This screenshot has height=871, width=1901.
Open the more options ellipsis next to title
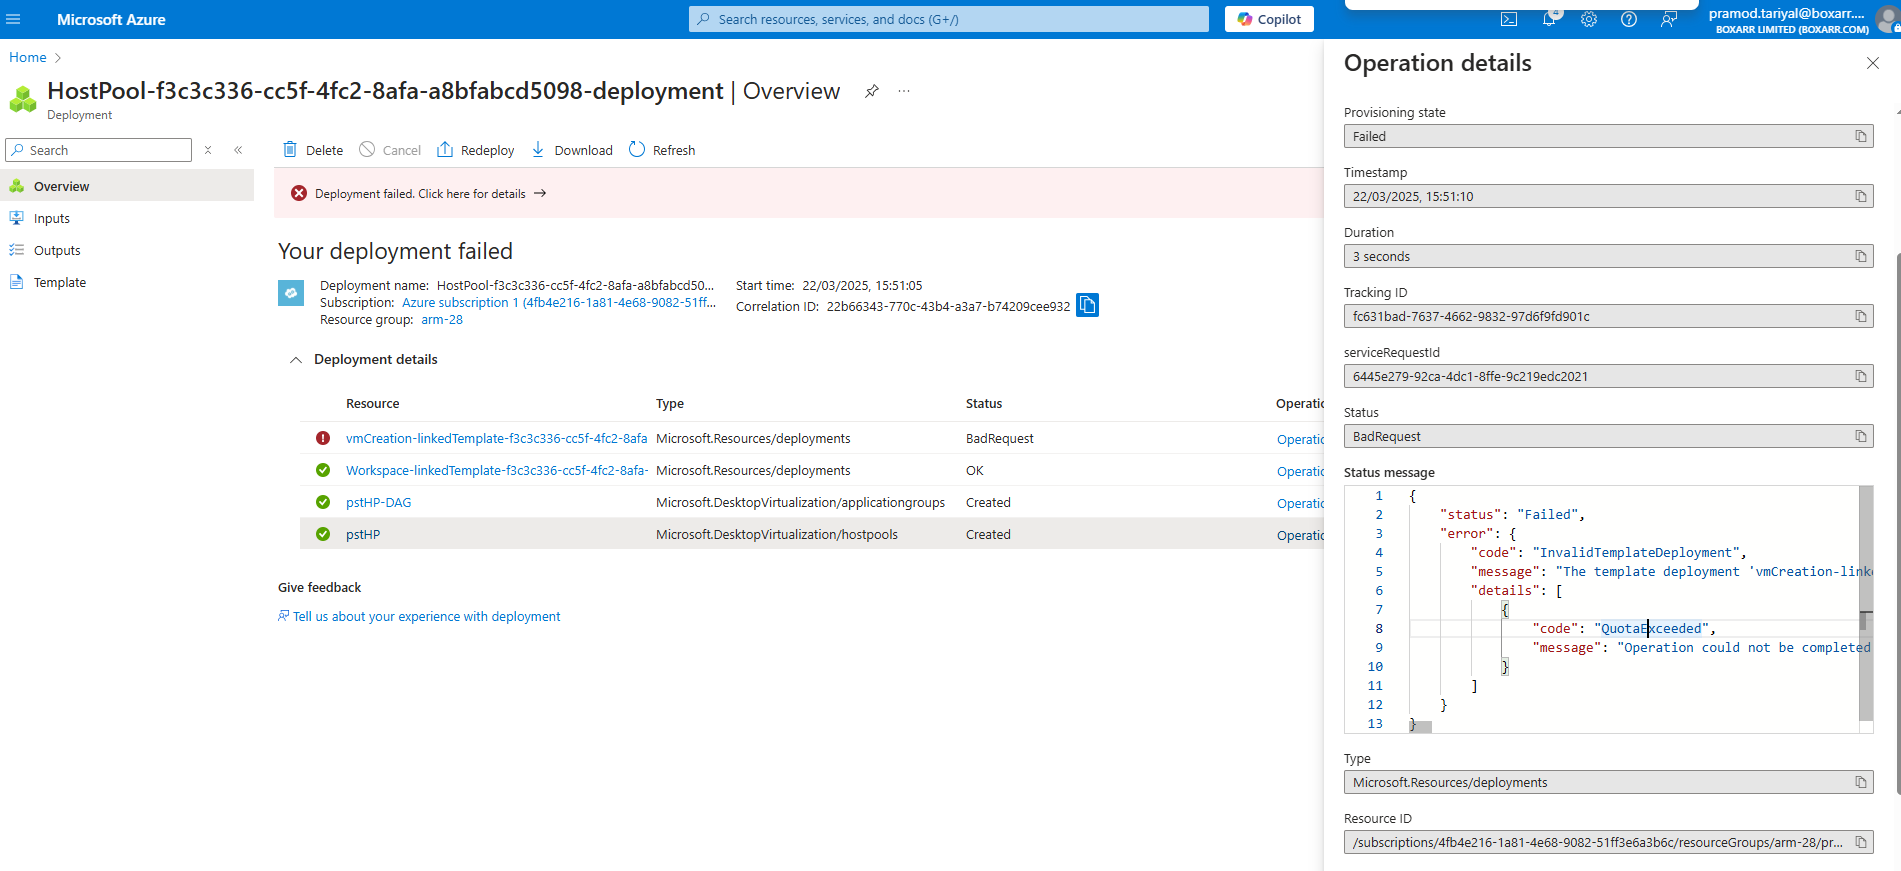tap(904, 91)
